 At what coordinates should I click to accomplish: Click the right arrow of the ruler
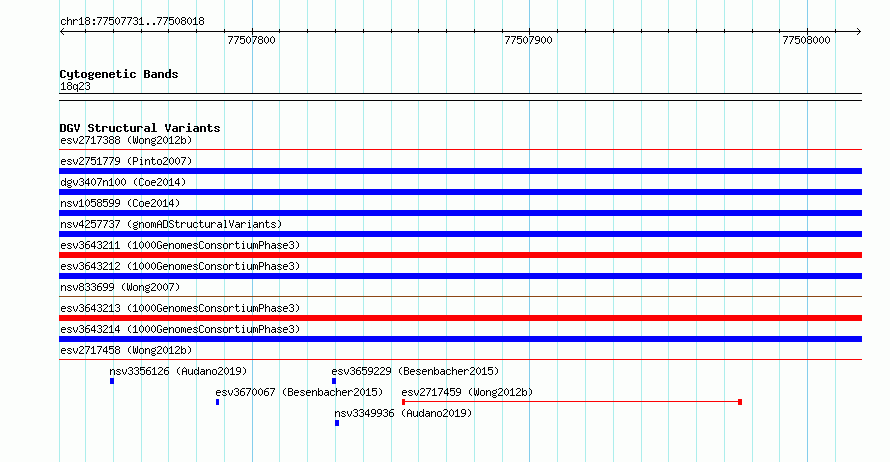pos(859,31)
